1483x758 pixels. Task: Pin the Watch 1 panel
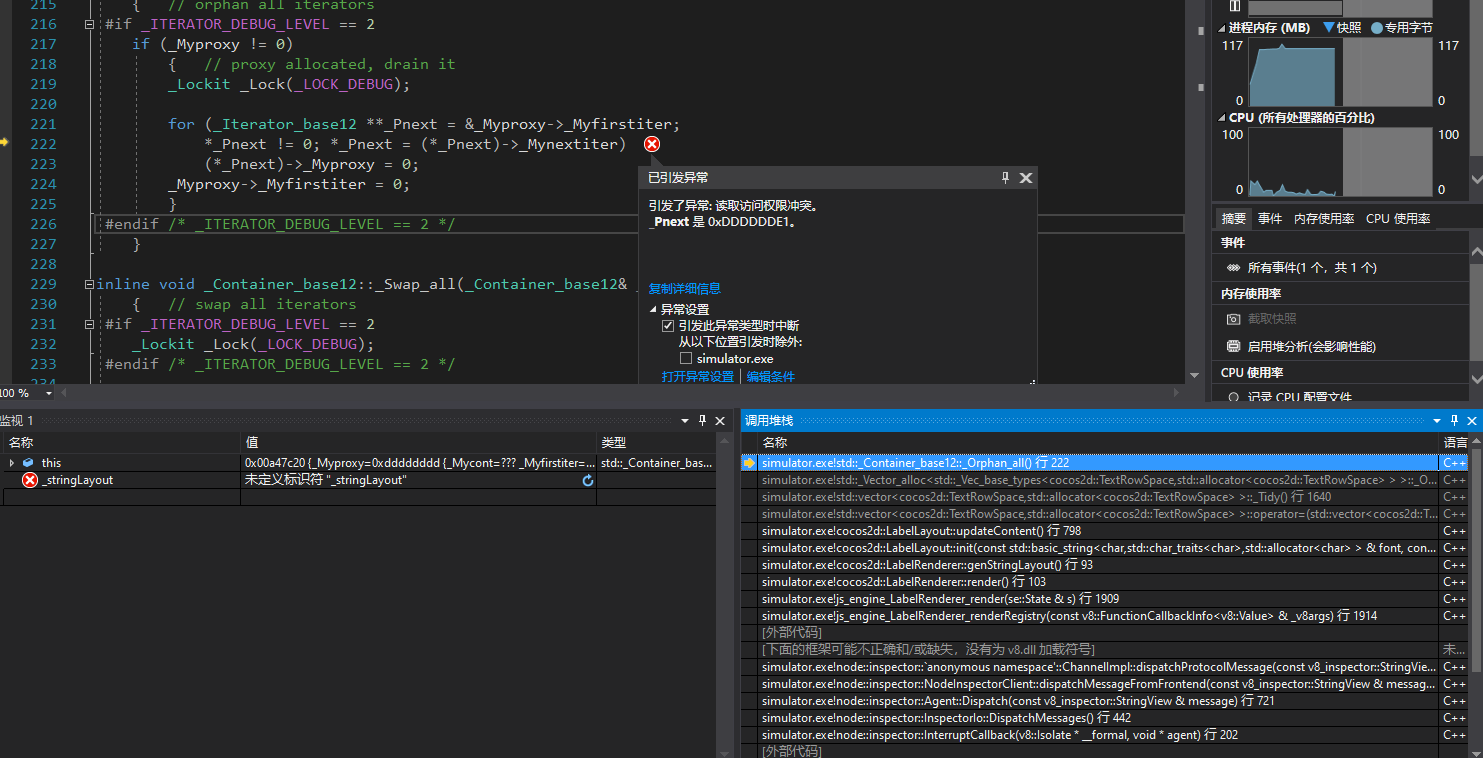703,421
